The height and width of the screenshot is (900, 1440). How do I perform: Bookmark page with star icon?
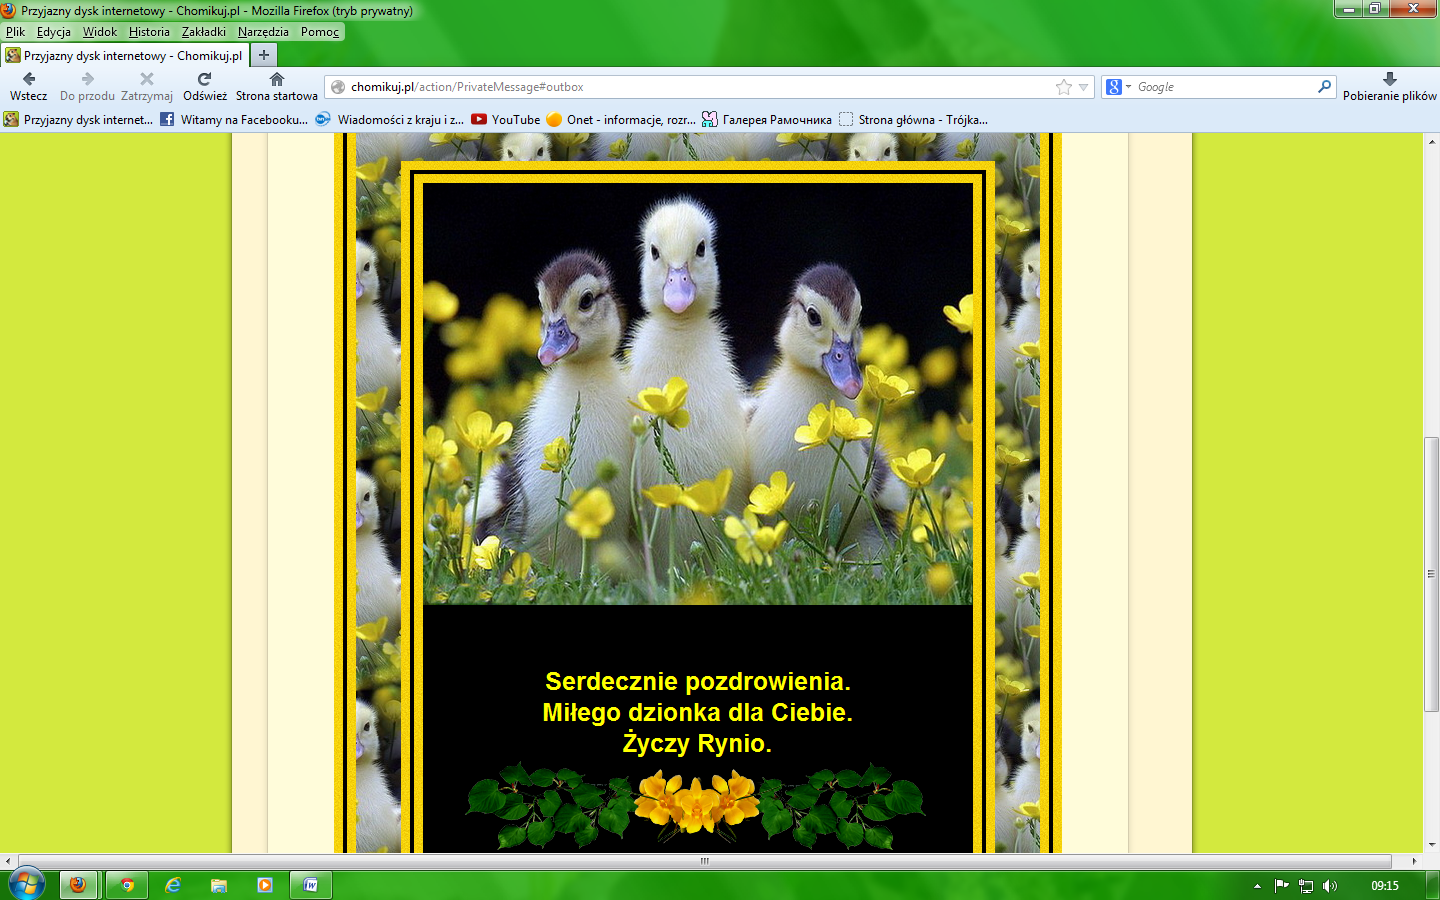[x=1064, y=87]
